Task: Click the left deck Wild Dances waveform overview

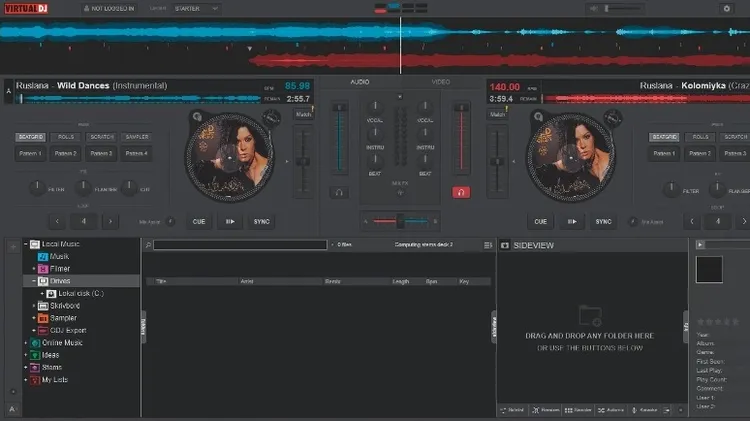Action: [141, 99]
